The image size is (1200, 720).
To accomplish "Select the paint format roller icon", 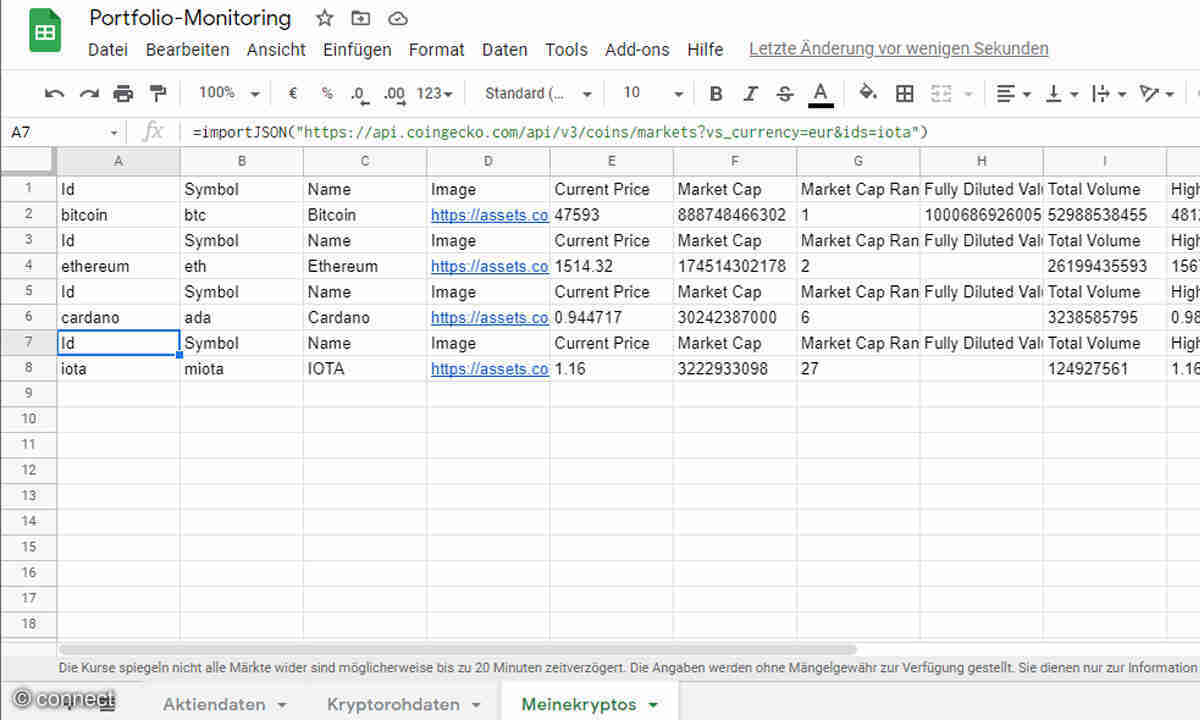I will pyautogui.click(x=157, y=94).
